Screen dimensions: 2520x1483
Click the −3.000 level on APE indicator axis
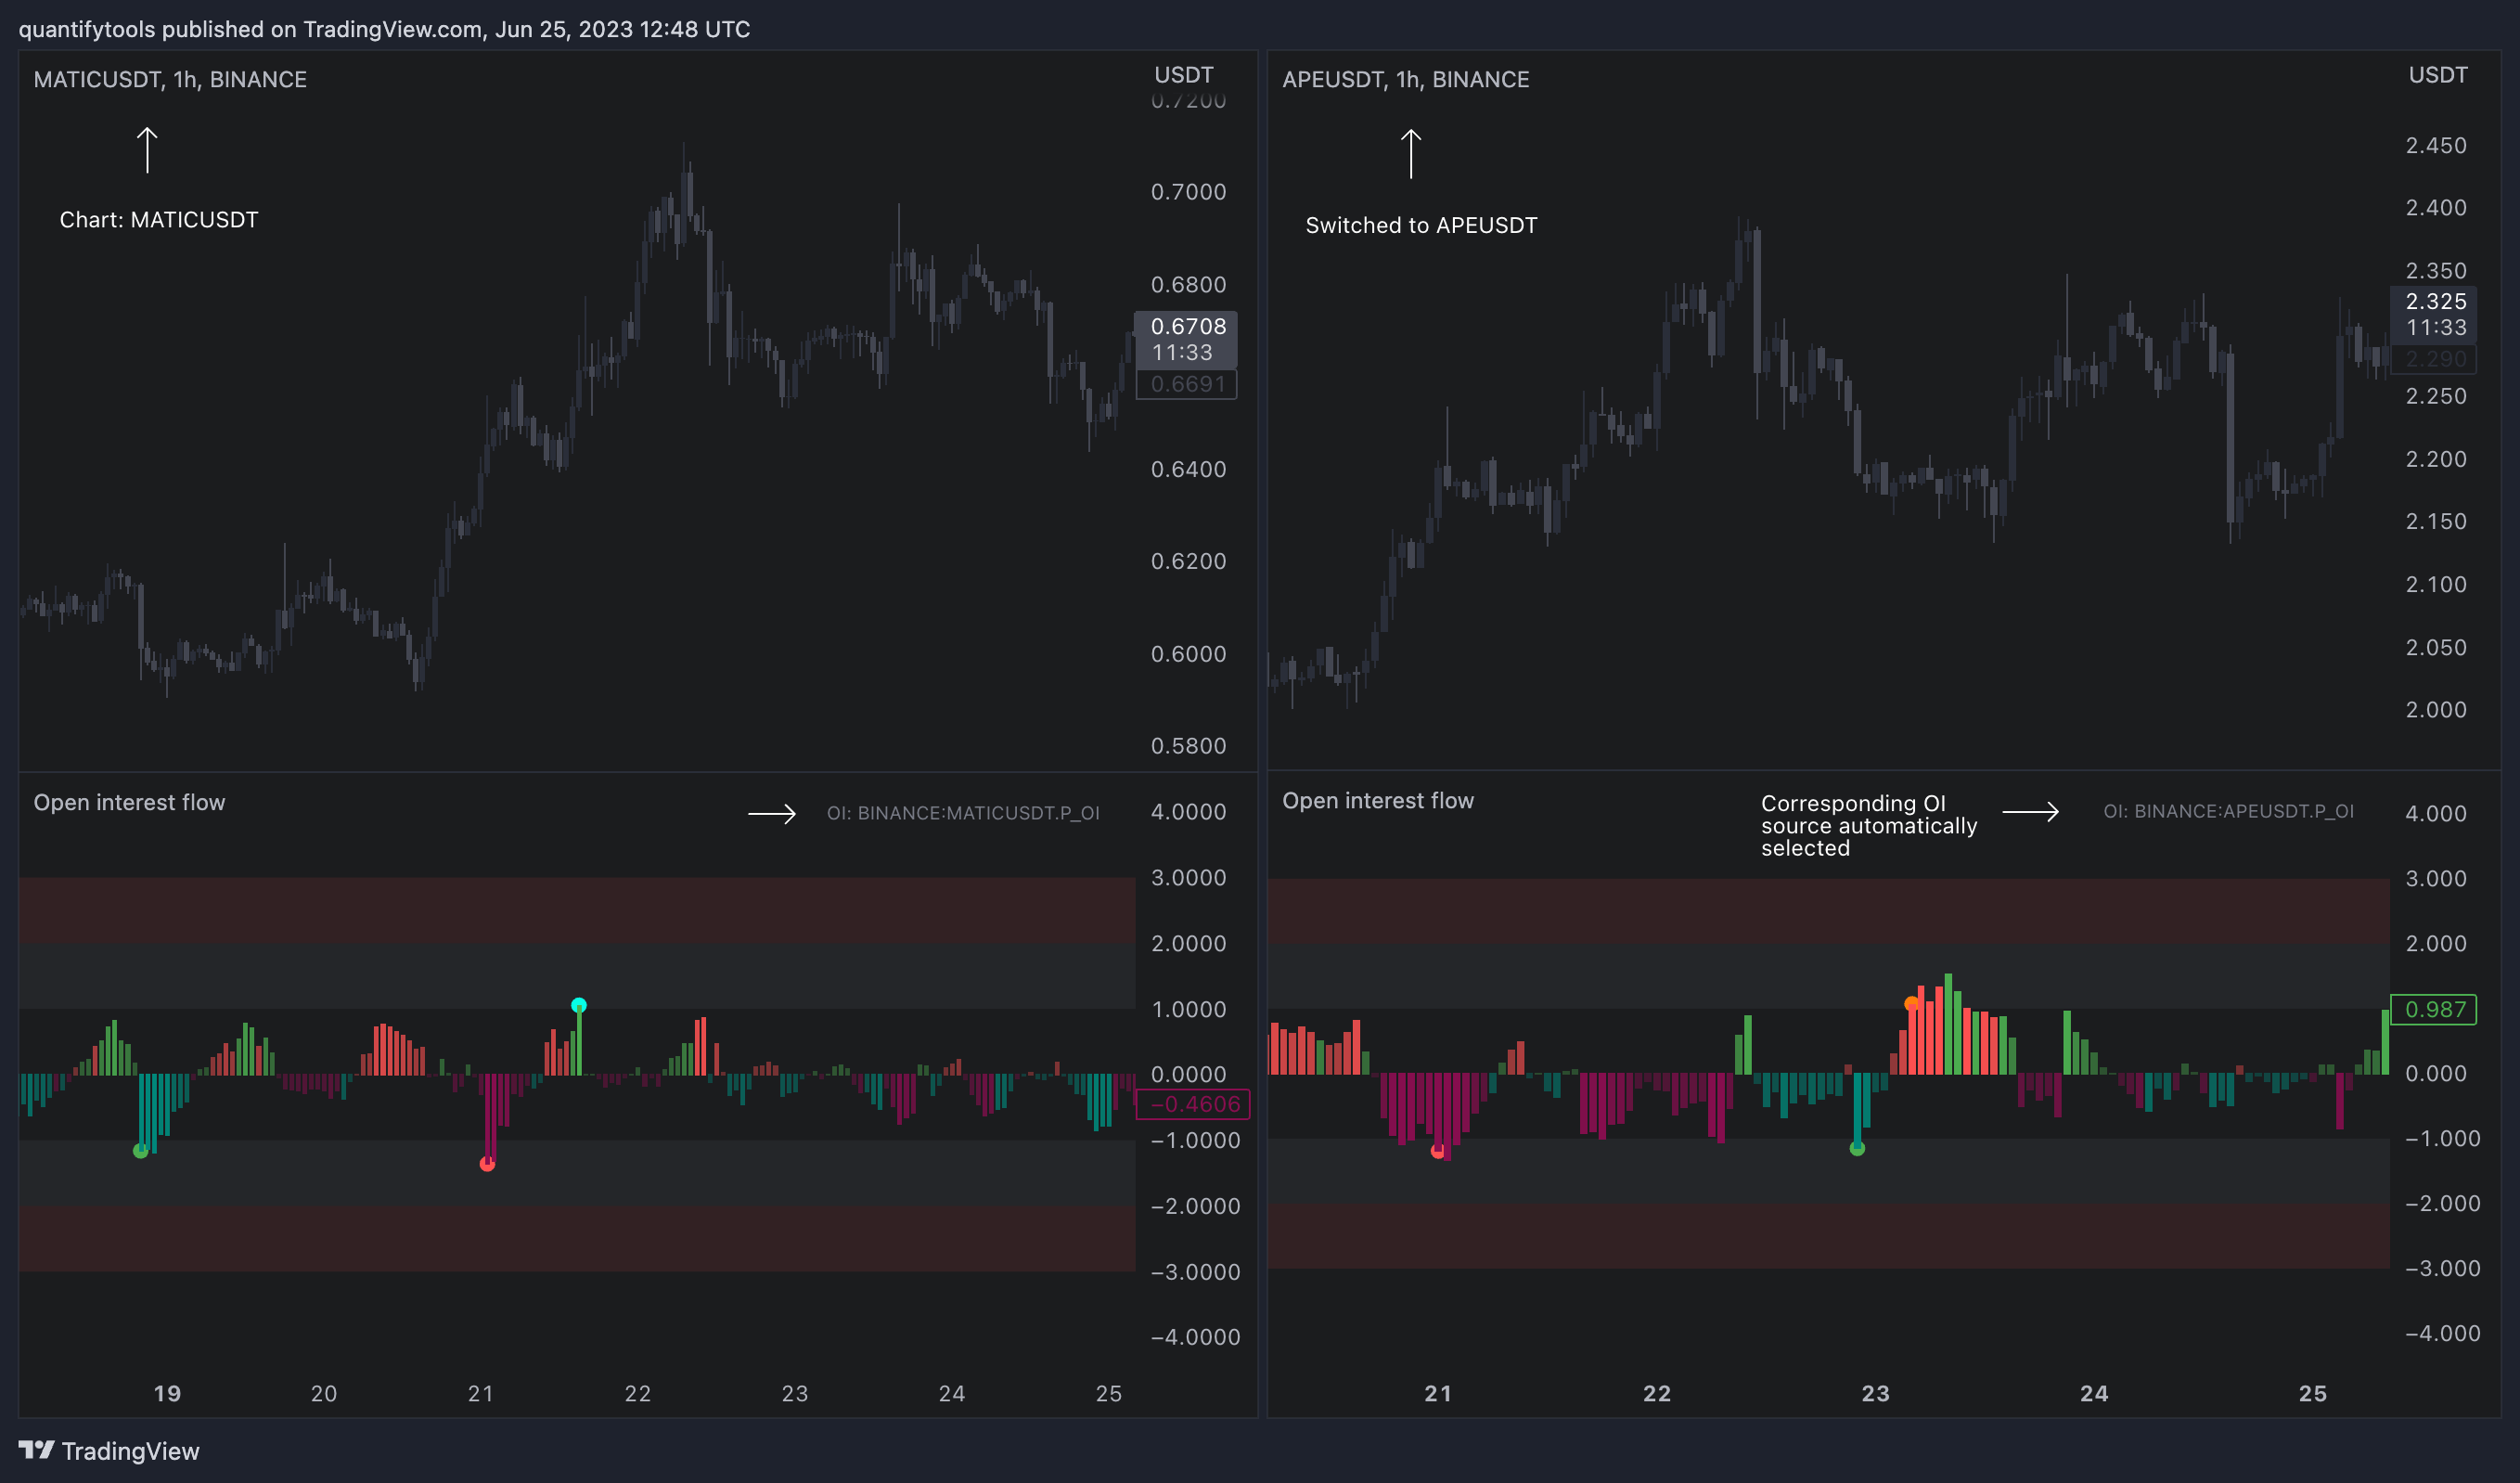[x=2441, y=1268]
